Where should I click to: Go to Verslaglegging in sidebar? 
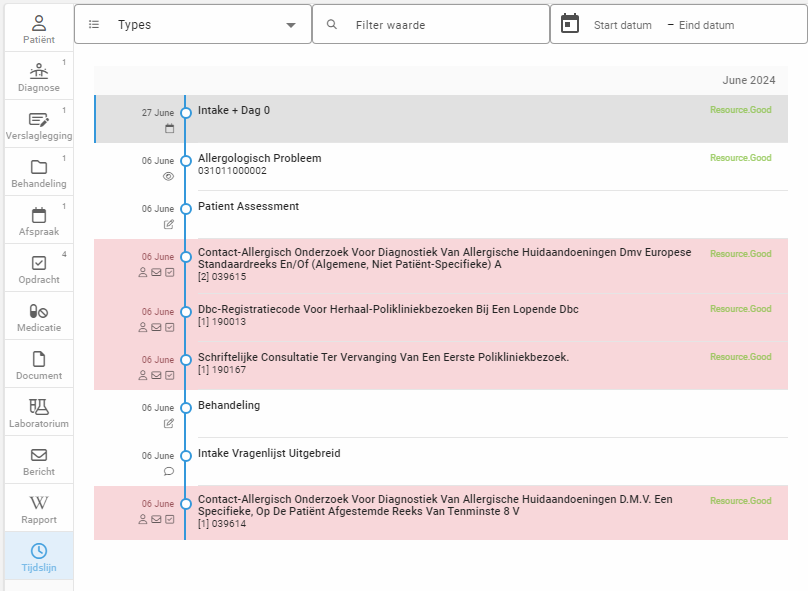coord(38,124)
